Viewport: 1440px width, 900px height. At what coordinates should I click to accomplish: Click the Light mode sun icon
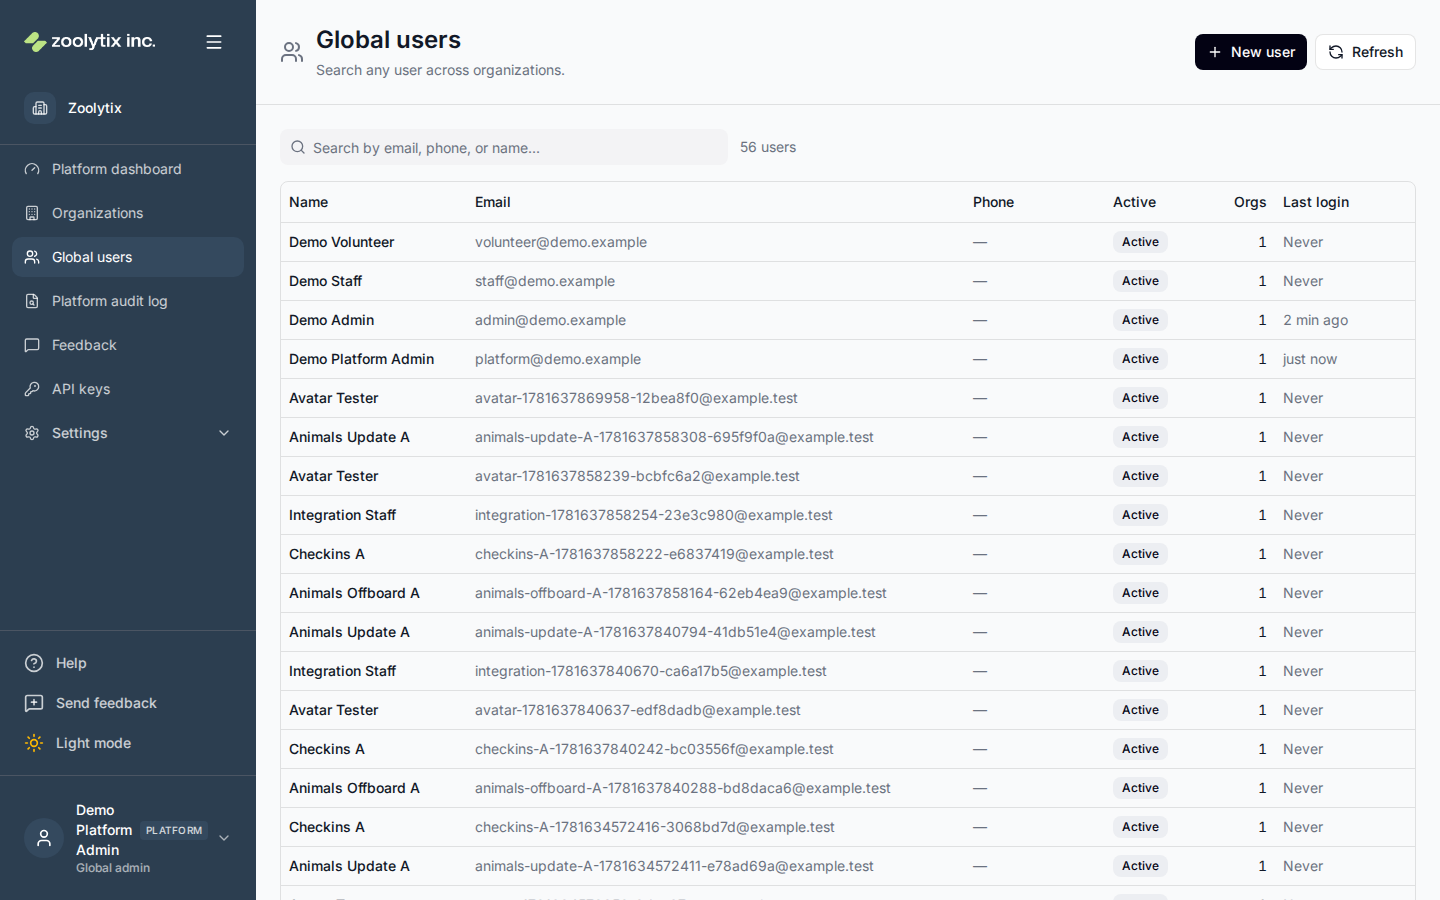34,743
